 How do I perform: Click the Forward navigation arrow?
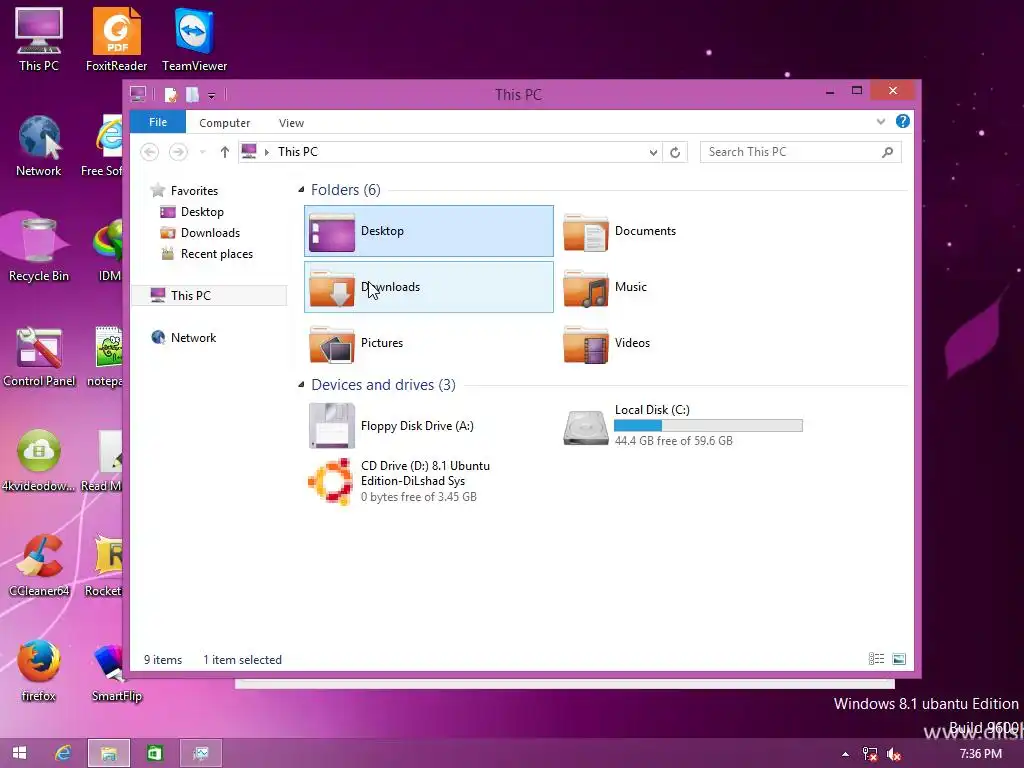[178, 152]
